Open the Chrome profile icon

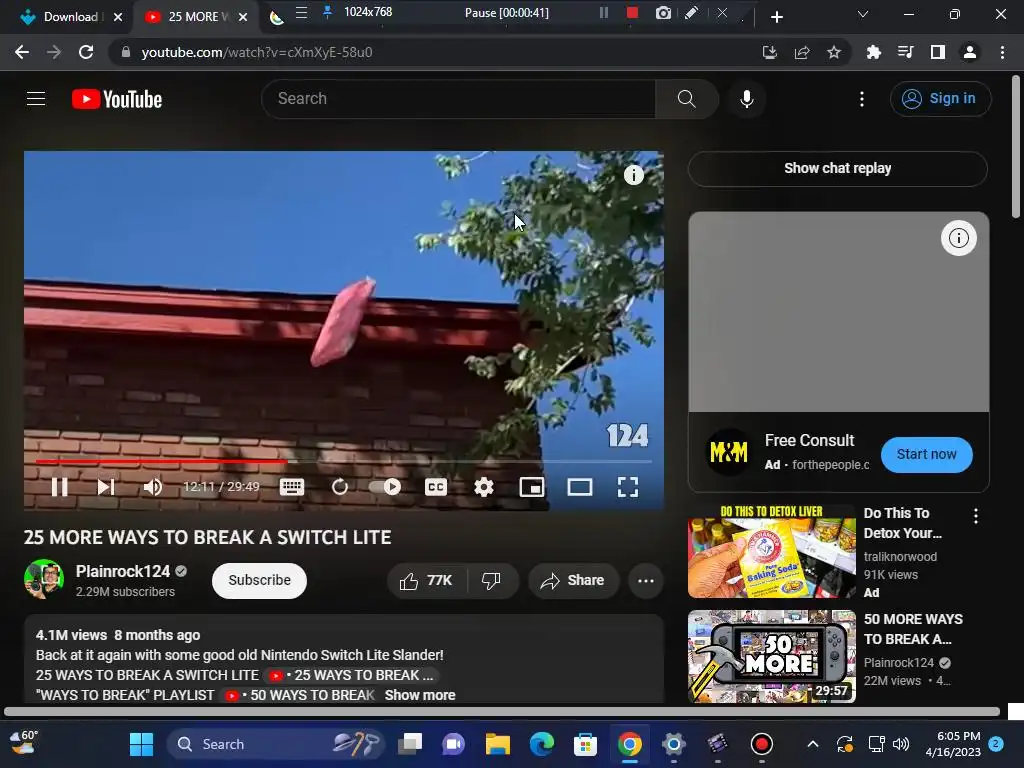point(970,52)
